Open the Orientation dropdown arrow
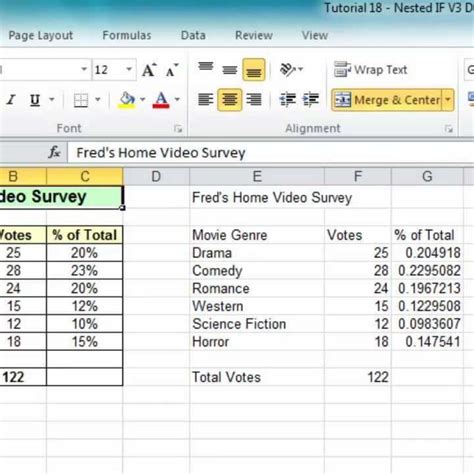Image resolution: width=474 pixels, height=474 pixels. pos(300,69)
